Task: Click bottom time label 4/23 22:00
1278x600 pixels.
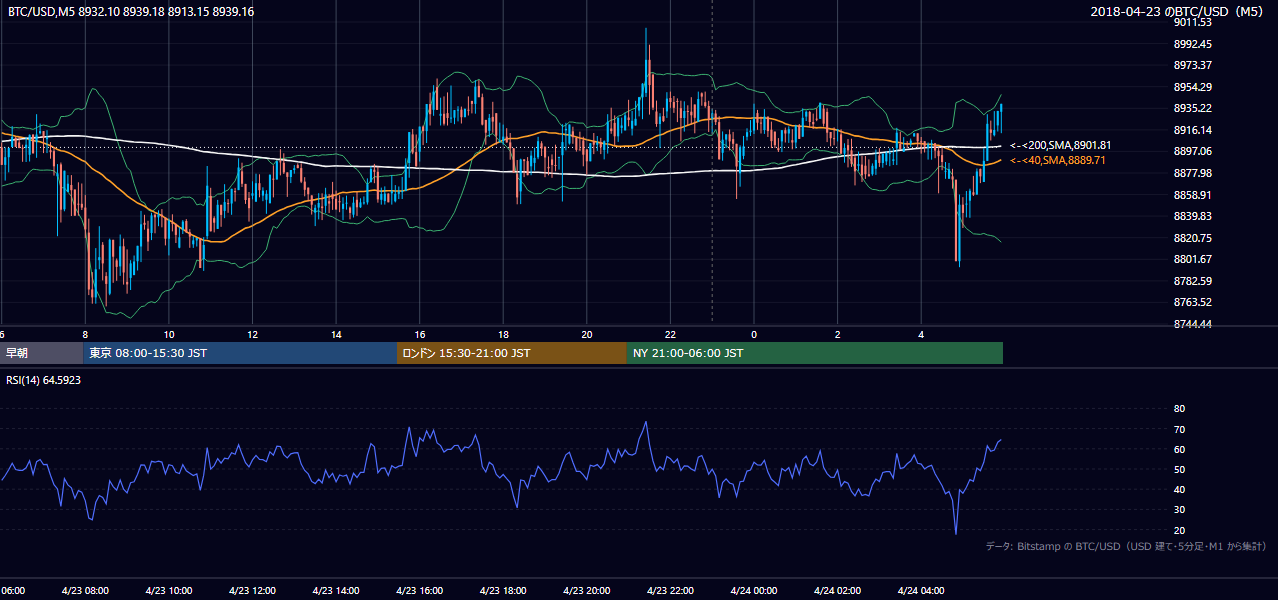Action: (x=670, y=591)
